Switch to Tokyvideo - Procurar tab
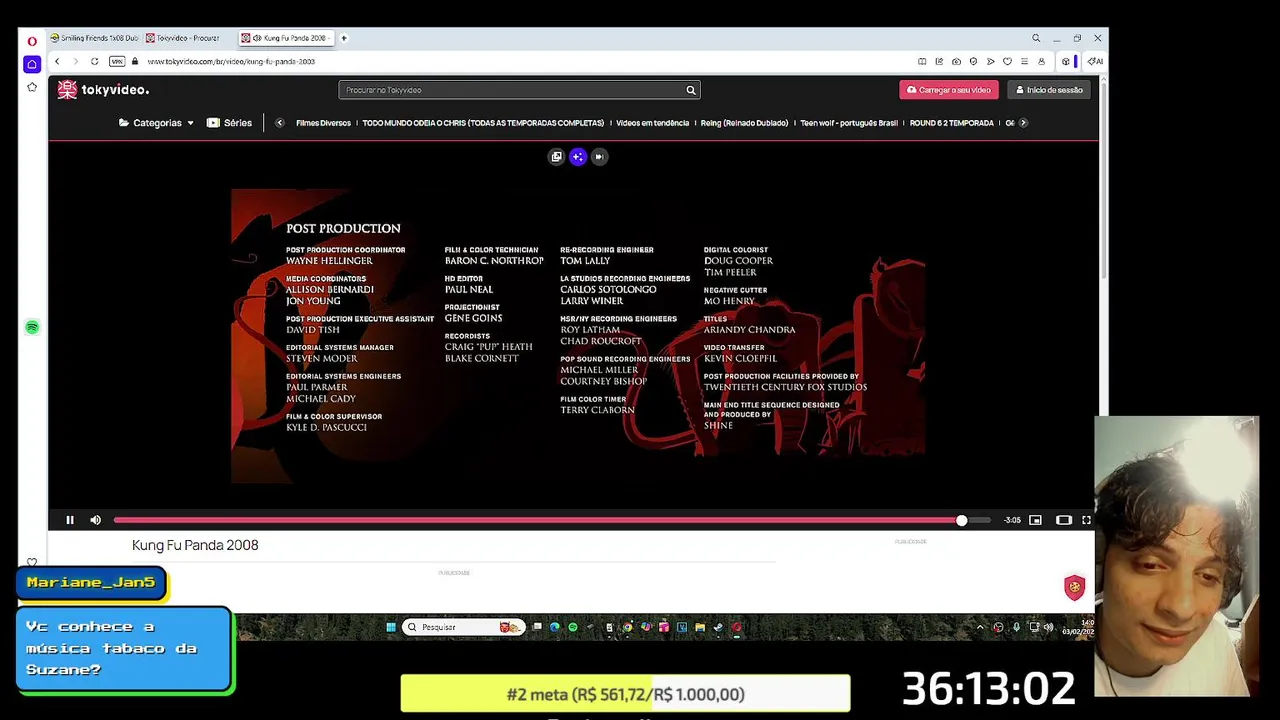 (186, 38)
